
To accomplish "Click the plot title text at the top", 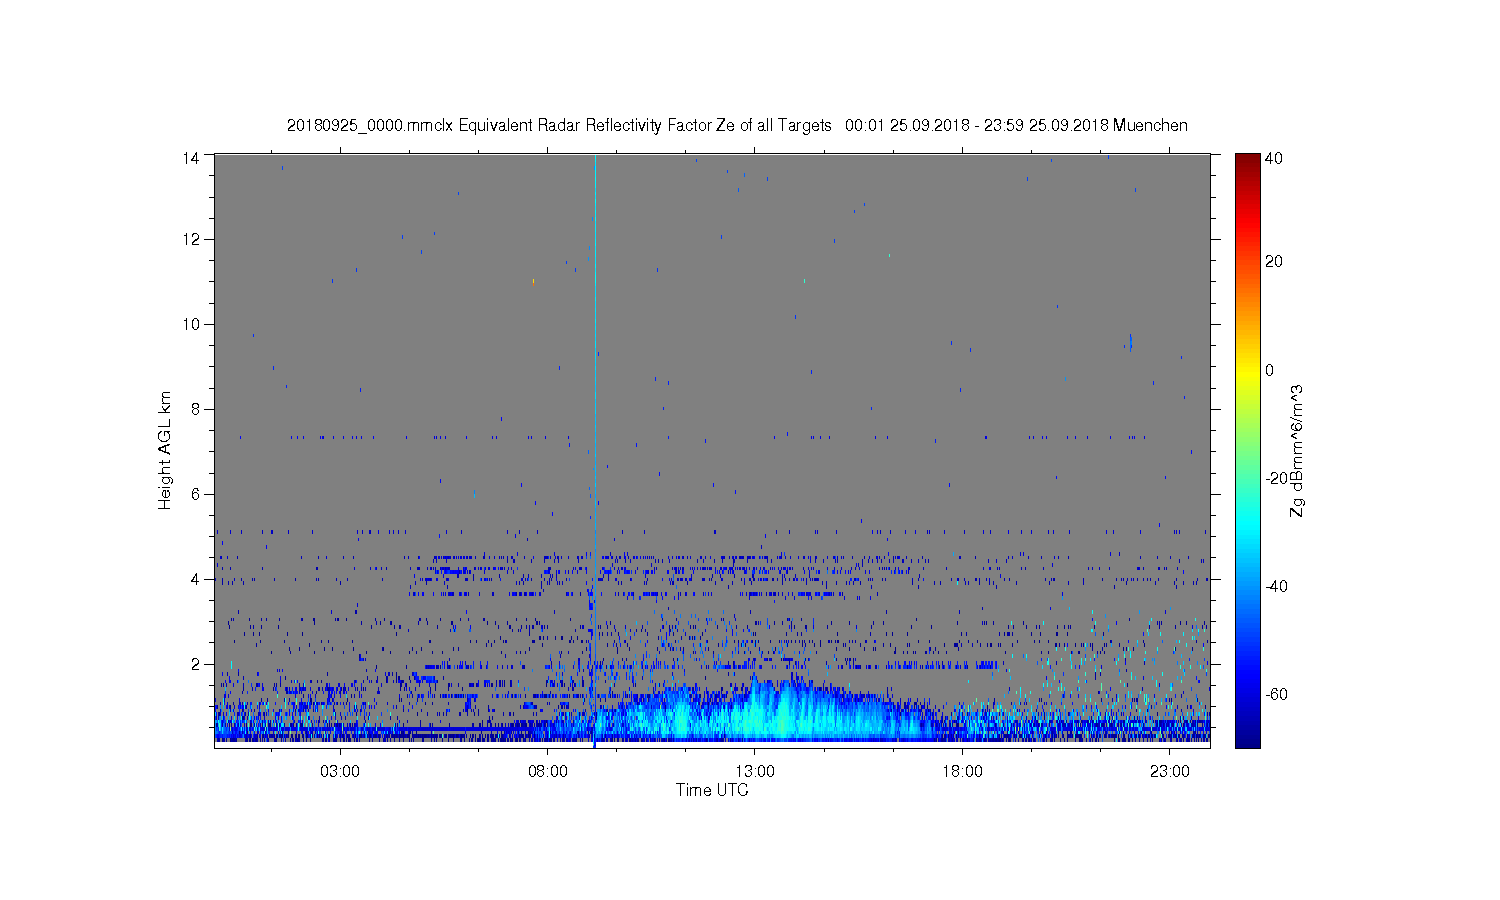I will tap(737, 126).
